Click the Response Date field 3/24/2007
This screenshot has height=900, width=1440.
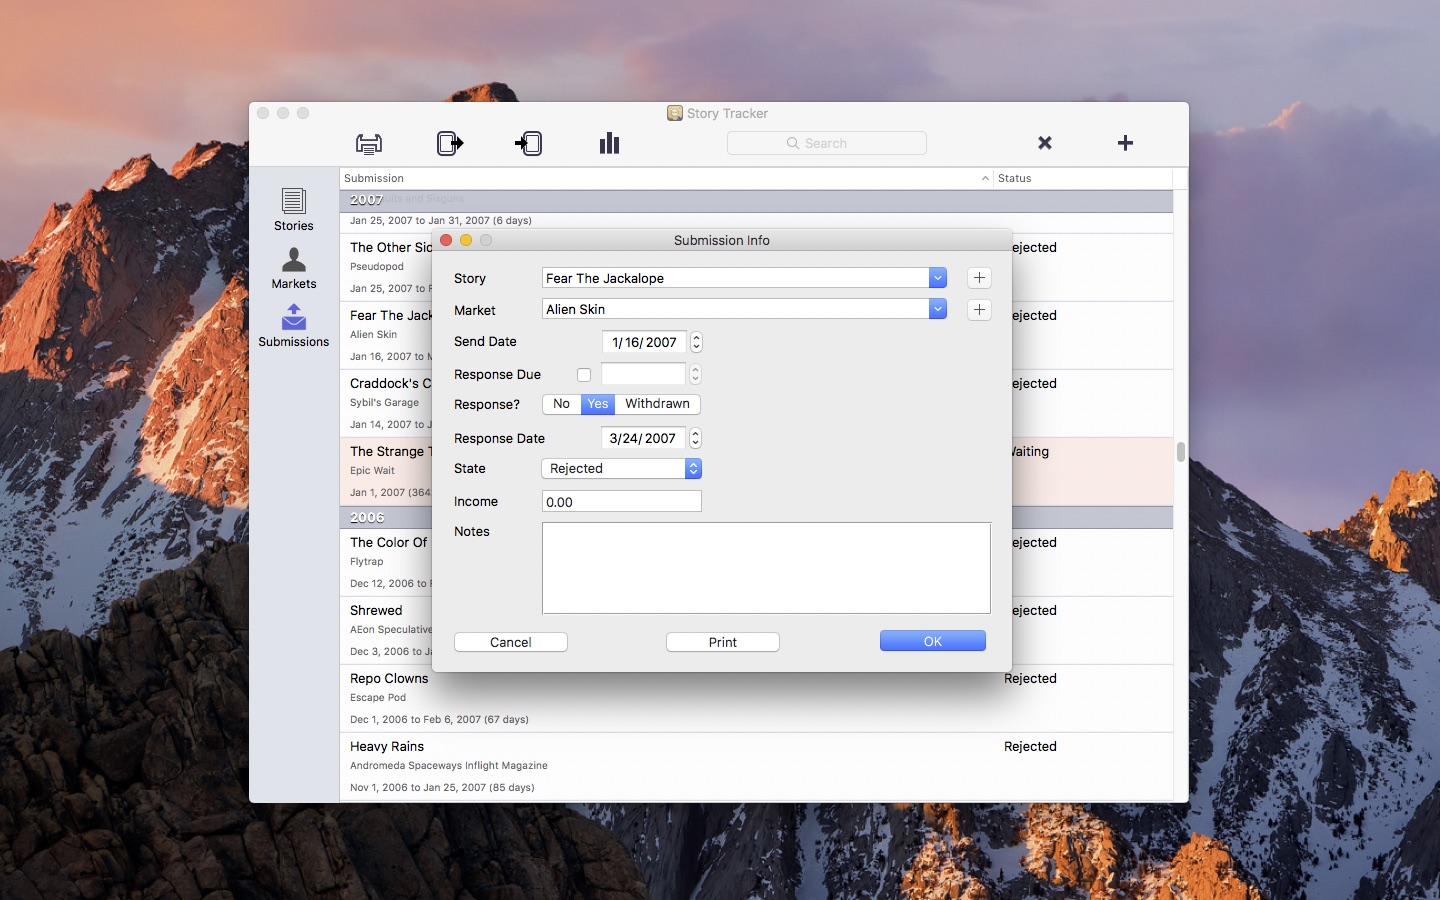(643, 438)
